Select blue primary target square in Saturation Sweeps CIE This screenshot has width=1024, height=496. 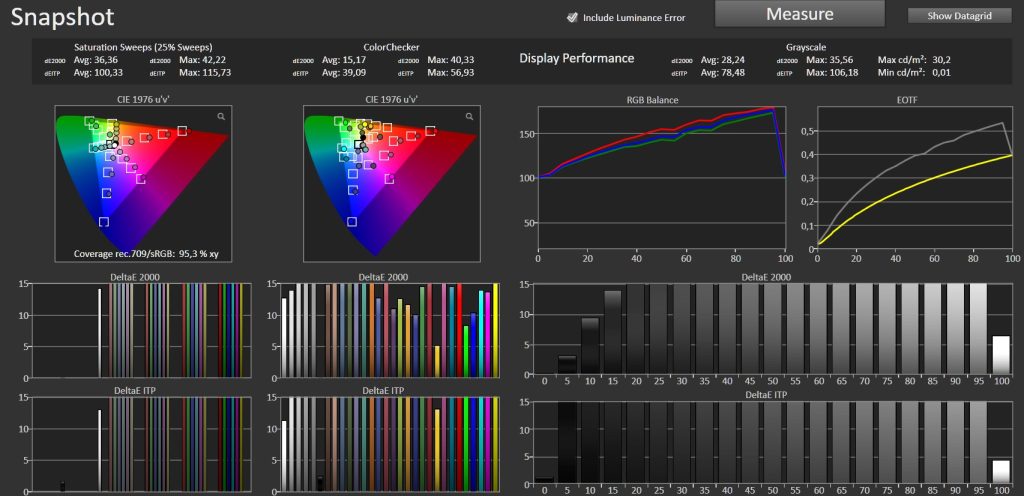coord(104,222)
